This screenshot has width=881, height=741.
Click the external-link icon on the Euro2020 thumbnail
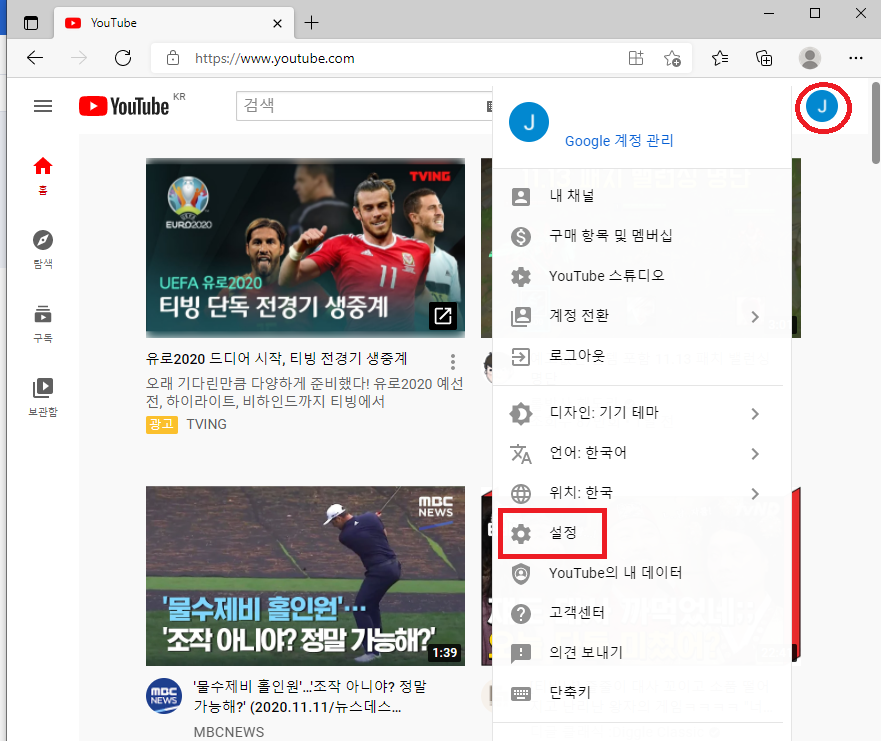[443, 316]
